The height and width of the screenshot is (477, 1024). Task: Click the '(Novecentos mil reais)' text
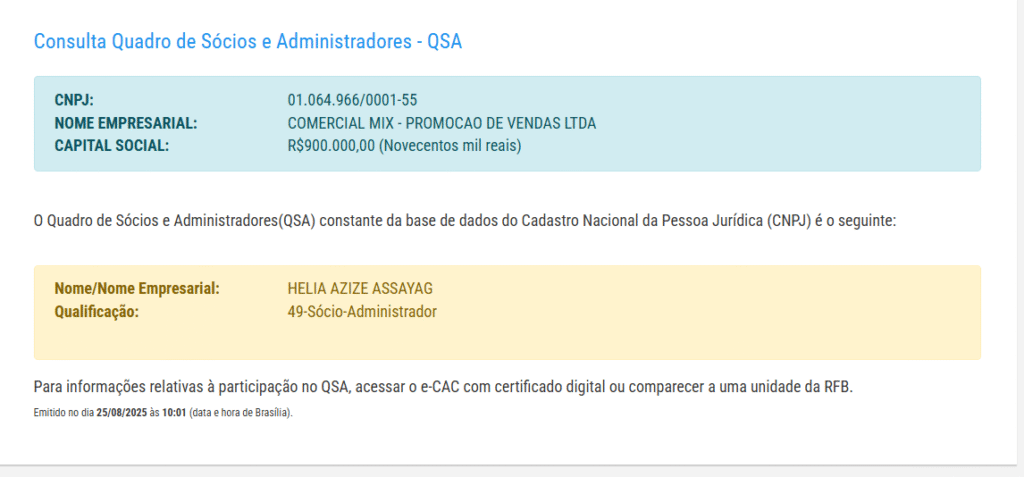click(451, 146)
